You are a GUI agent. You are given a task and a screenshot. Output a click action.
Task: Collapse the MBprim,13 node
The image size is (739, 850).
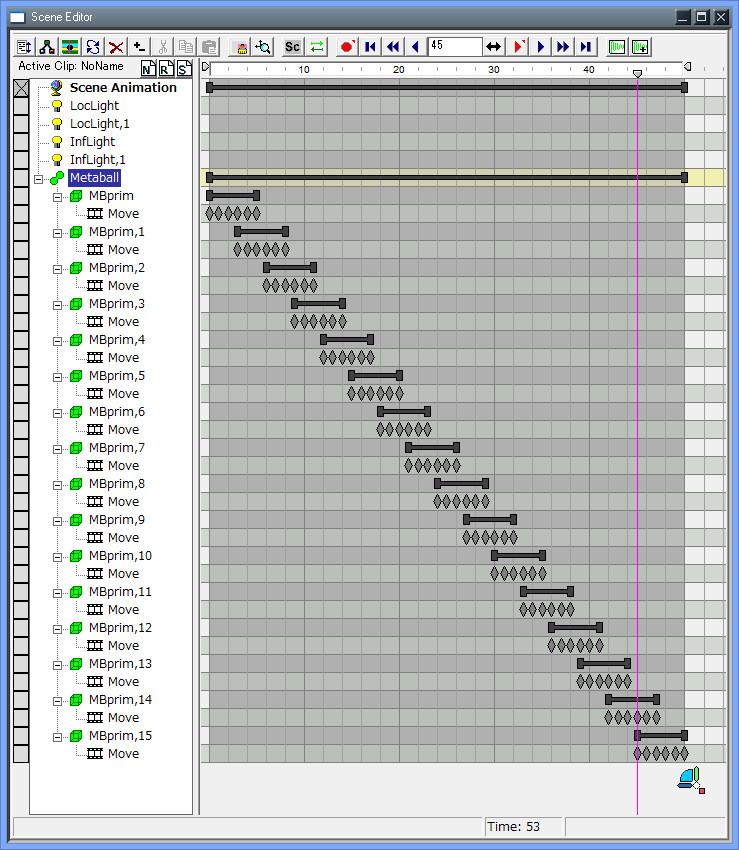57,665
